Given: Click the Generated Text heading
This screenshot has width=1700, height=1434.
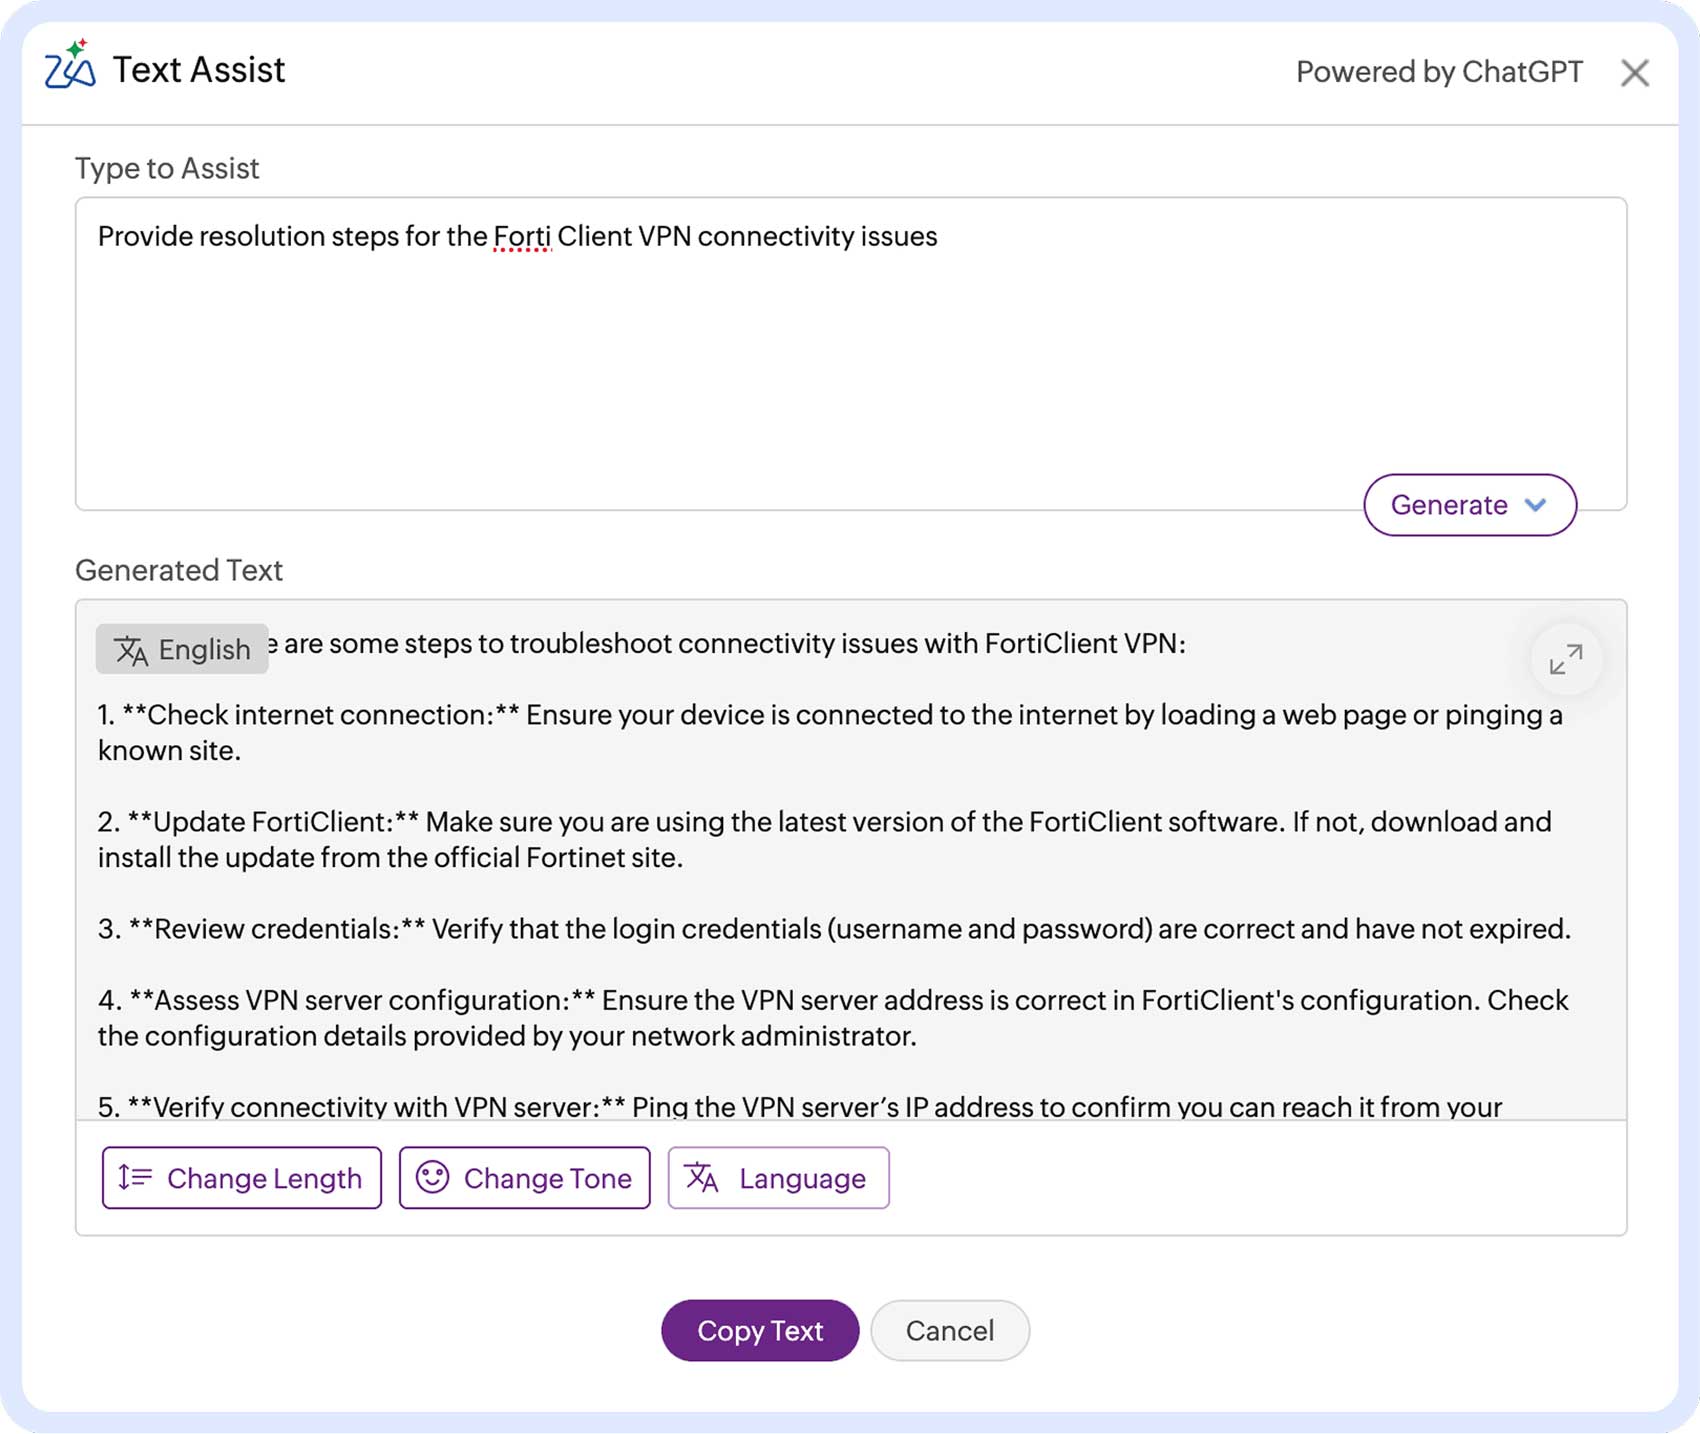Looking at the screenshot, I should (179, 570).
